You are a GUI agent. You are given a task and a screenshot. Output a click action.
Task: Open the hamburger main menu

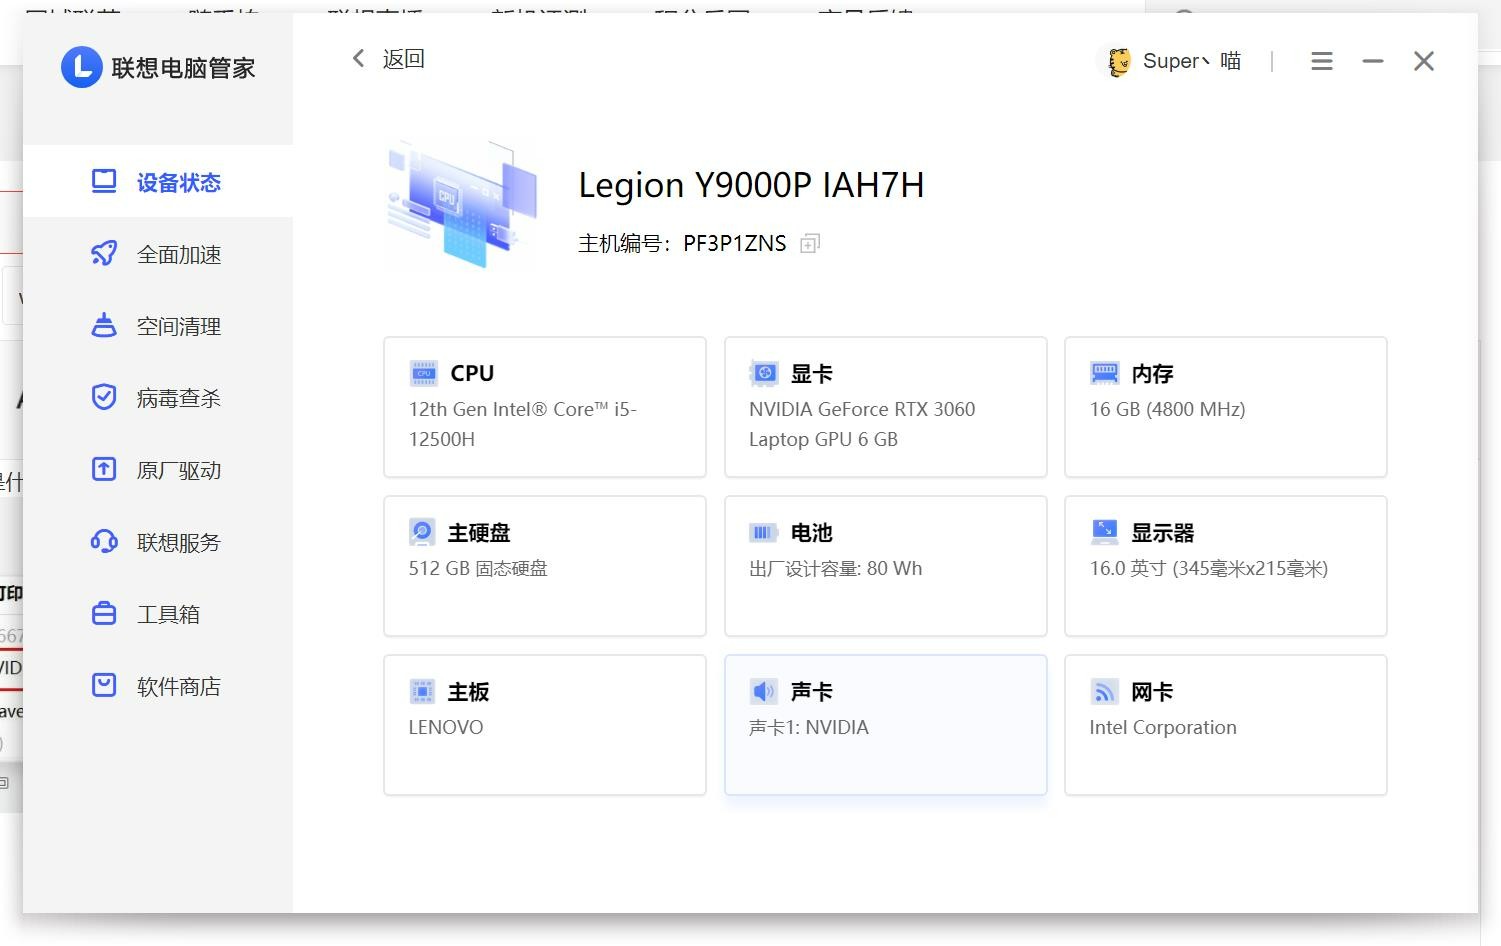(x=1322, y=61)
